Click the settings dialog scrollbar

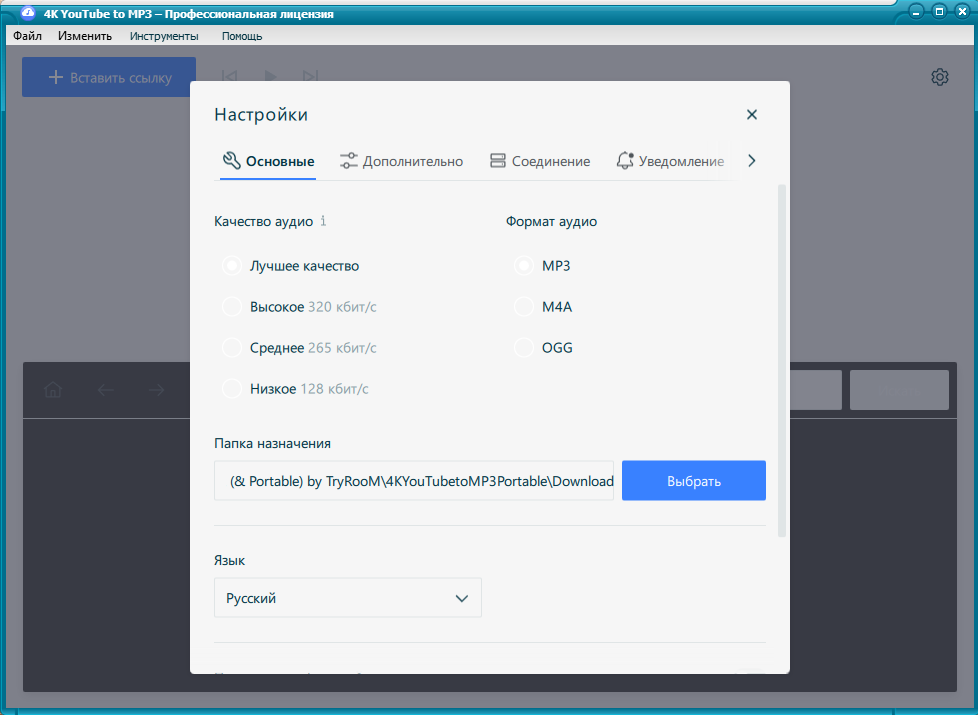pos(782,361)
